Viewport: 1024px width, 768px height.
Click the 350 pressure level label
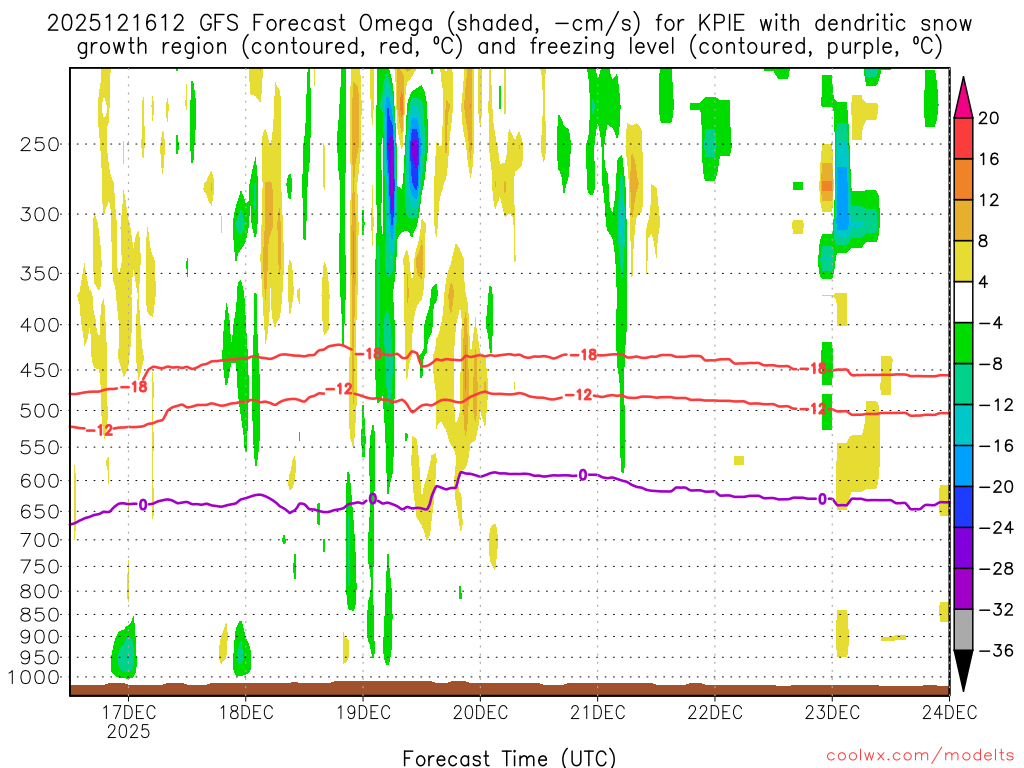(40, 274)
